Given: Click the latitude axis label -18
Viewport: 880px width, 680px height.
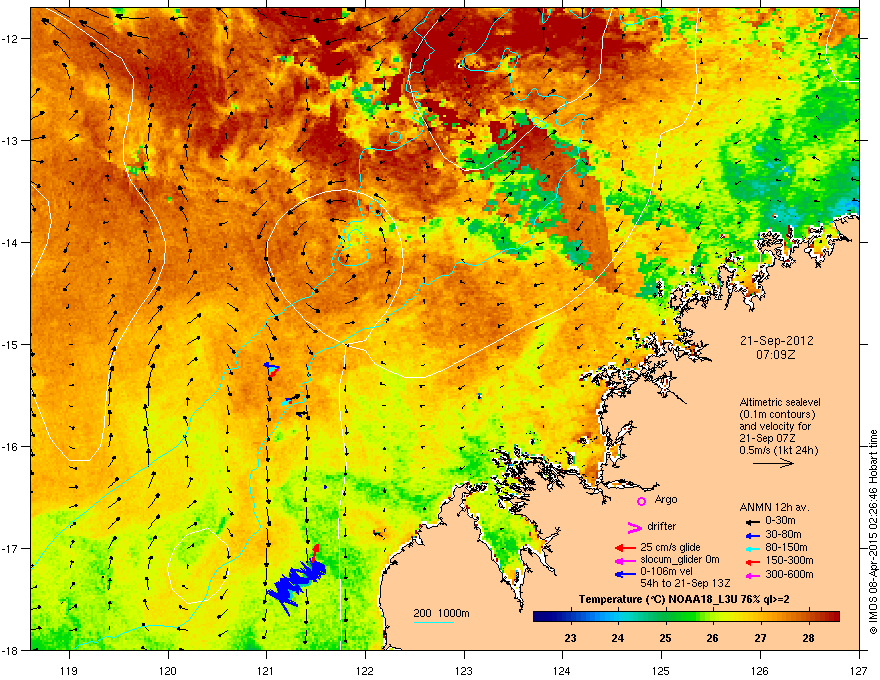Looking at the screenshot, I should pyautogui.click(x=11, y=650).
